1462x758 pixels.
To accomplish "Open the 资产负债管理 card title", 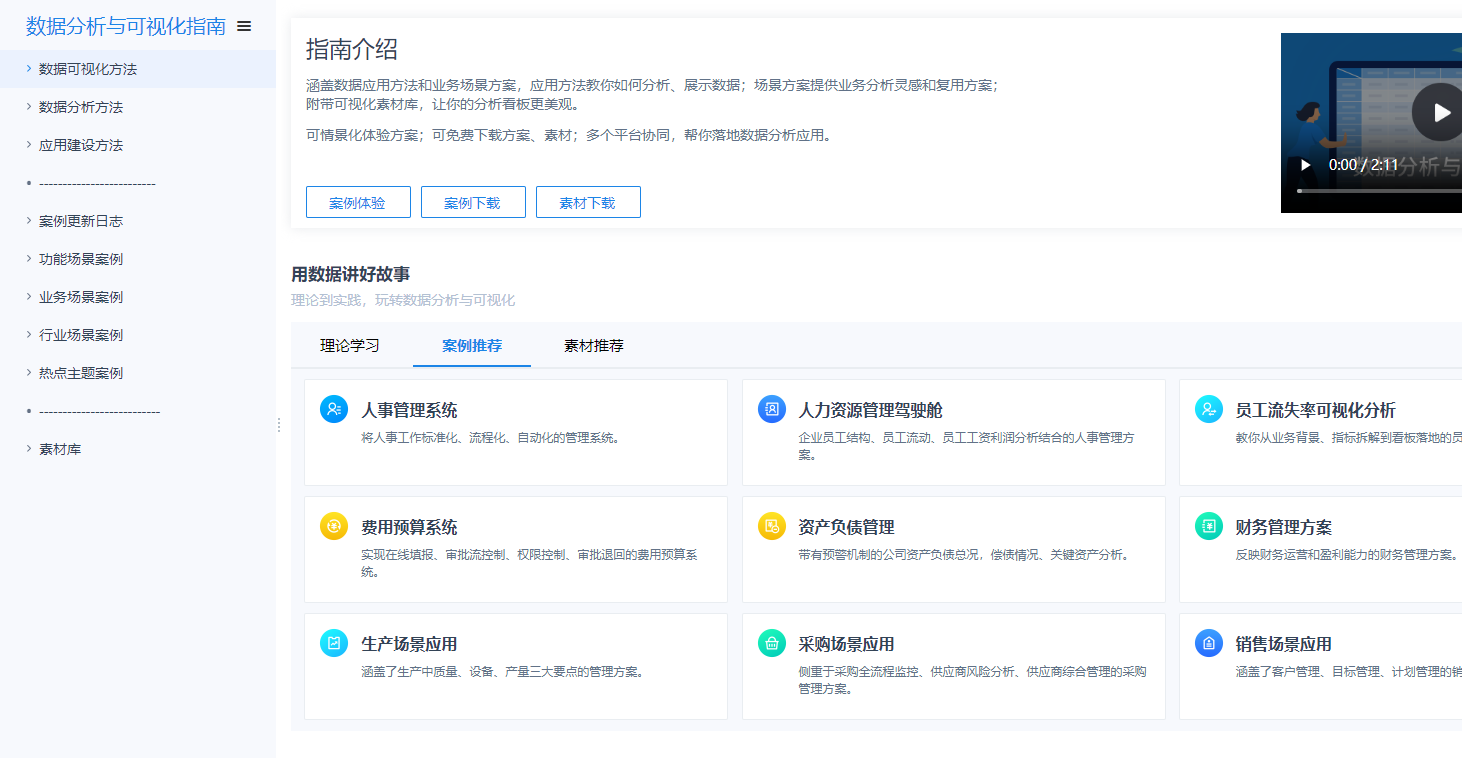I will pyautogui.click(x=846, y=527).
